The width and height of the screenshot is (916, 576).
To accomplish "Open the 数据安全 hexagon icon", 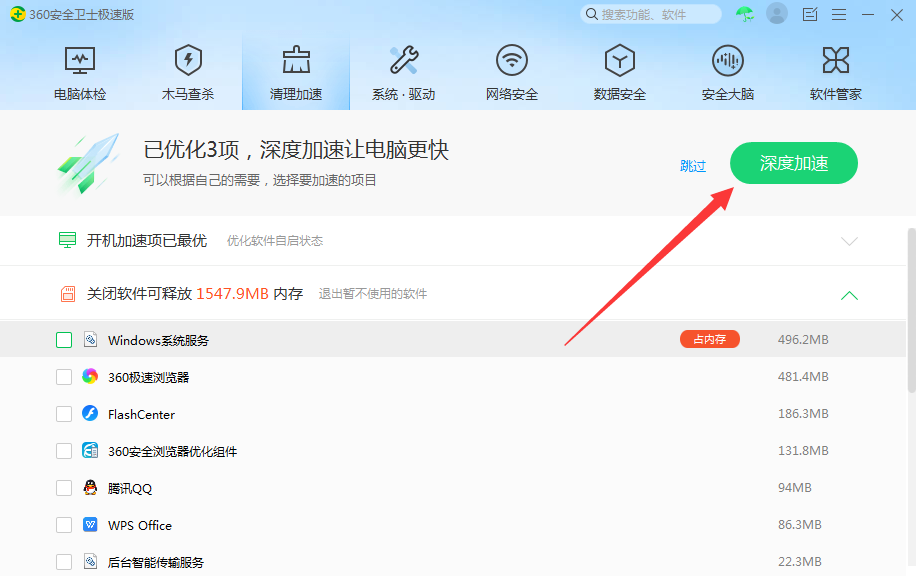I will [620, 60].
